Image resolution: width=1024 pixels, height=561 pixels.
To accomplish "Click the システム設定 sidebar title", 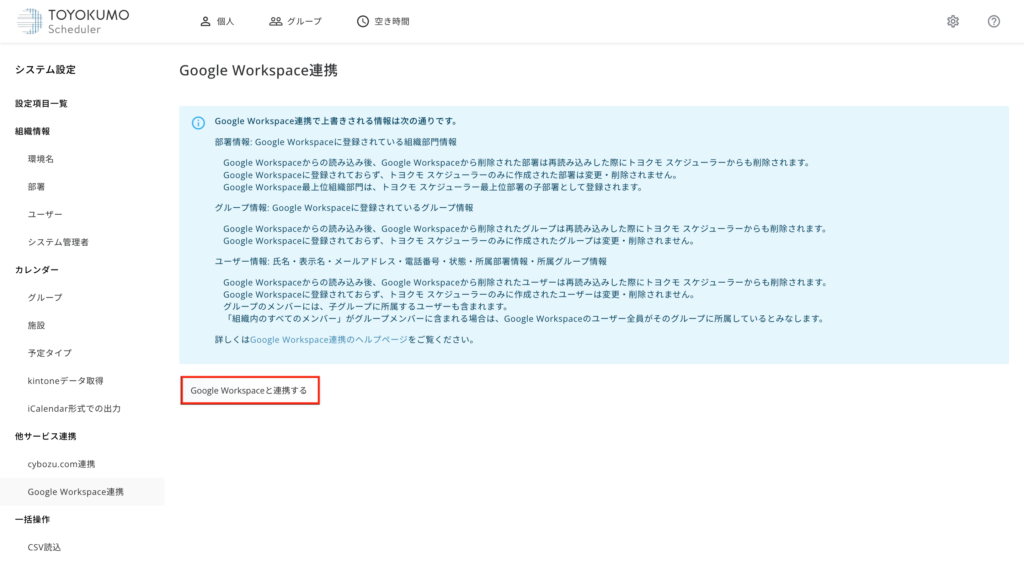I will pos(45,70).
